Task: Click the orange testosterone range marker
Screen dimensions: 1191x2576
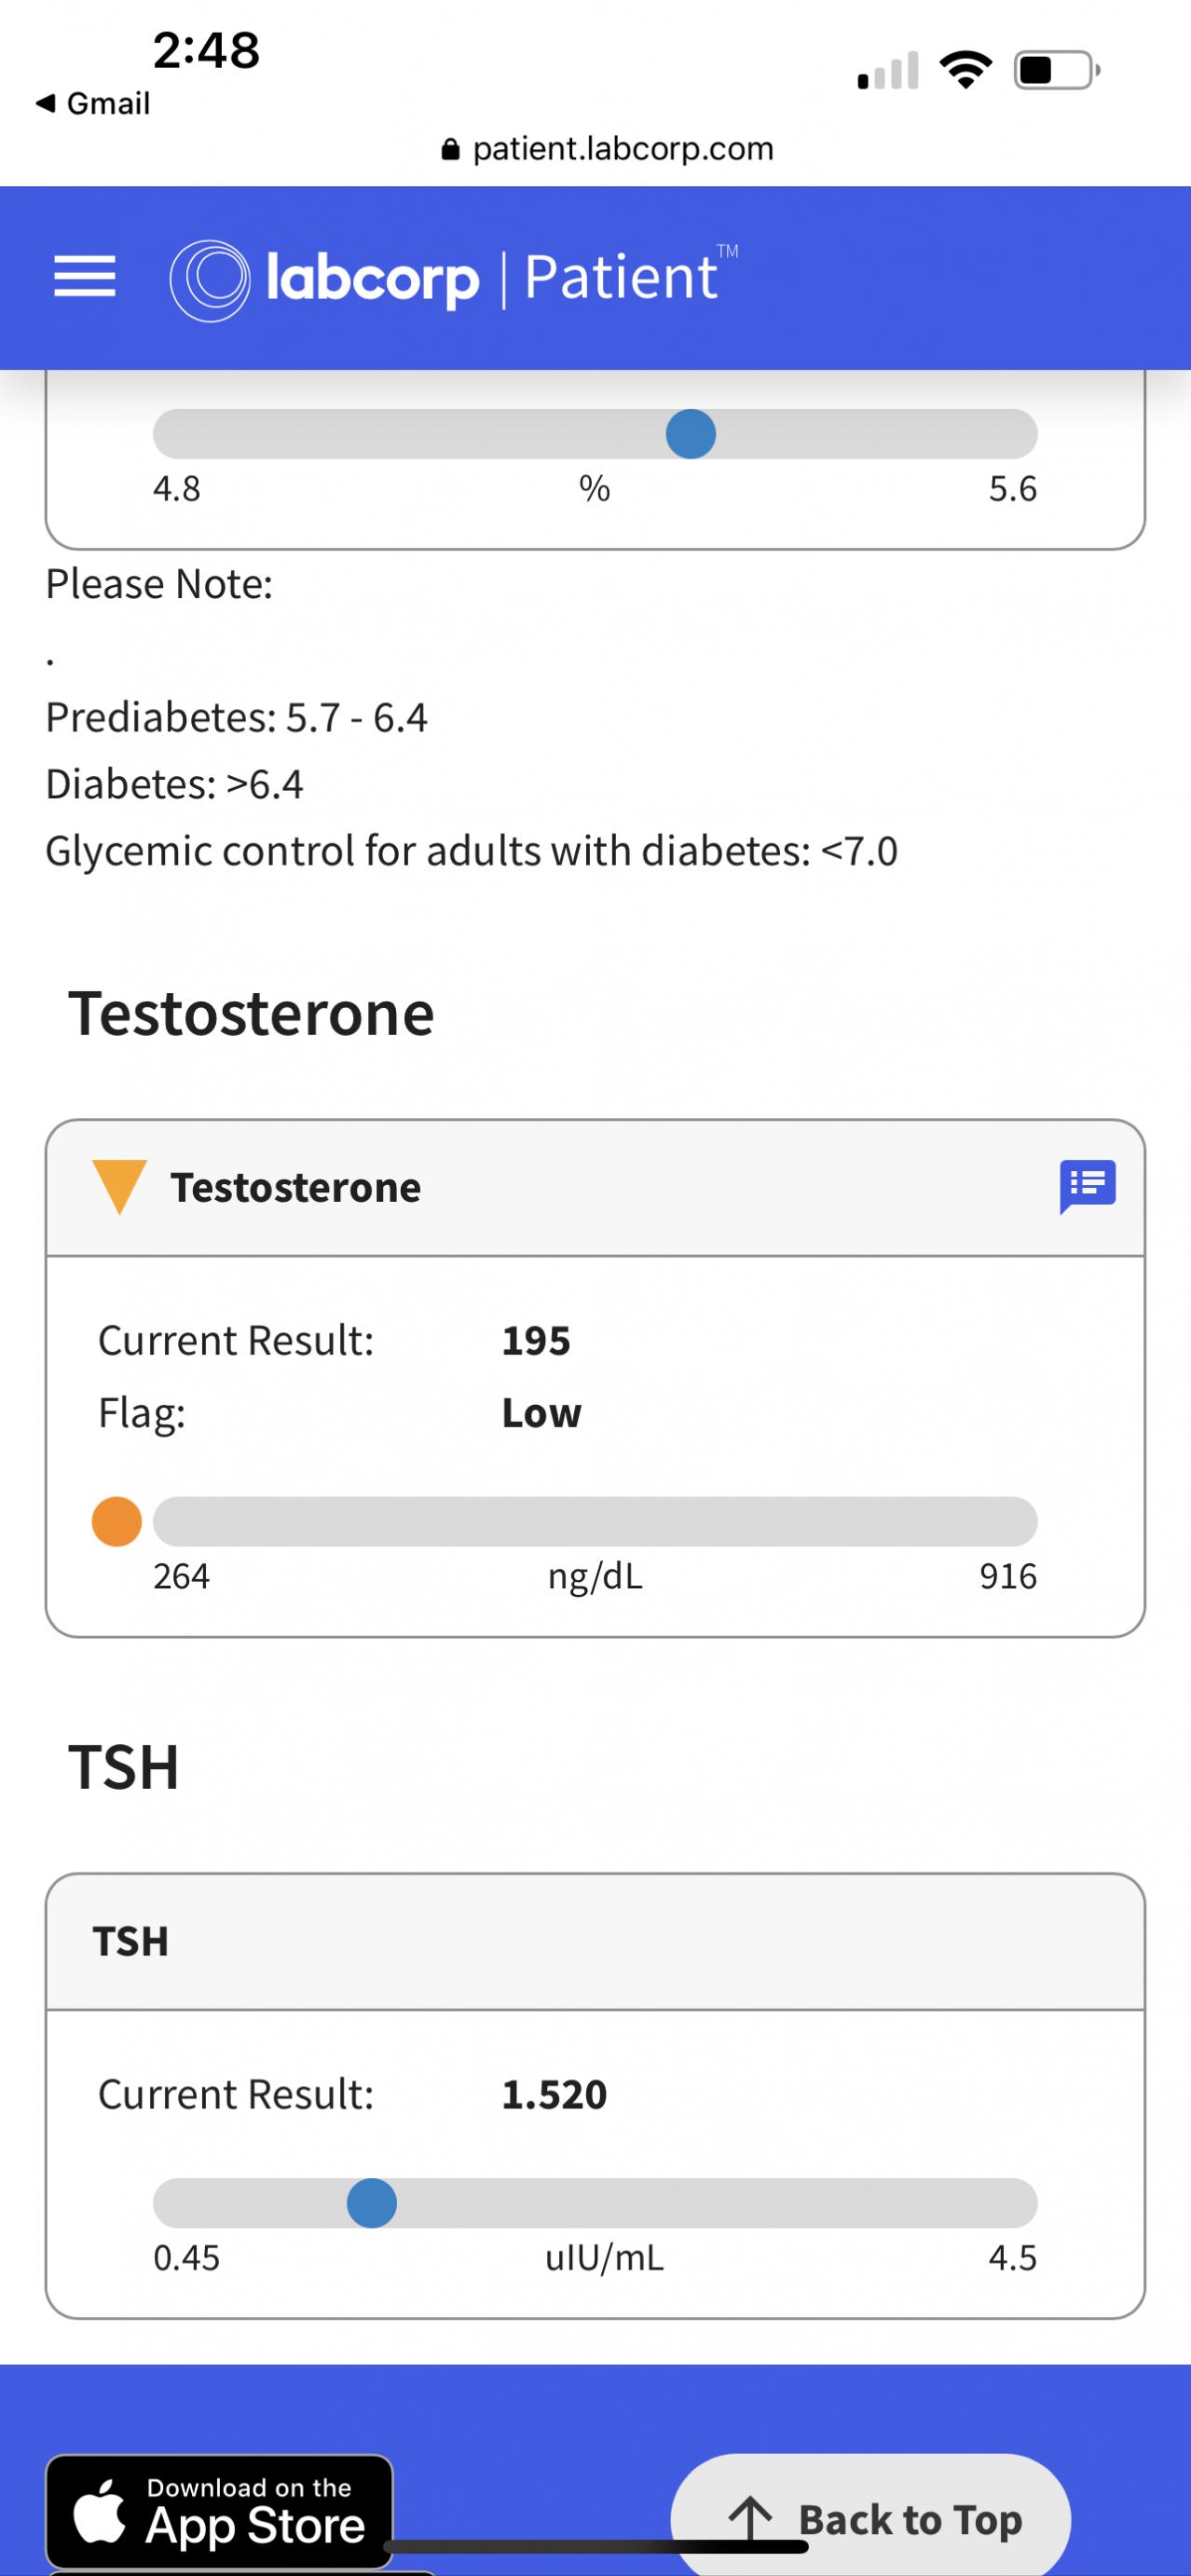Action: (117, 1521)
